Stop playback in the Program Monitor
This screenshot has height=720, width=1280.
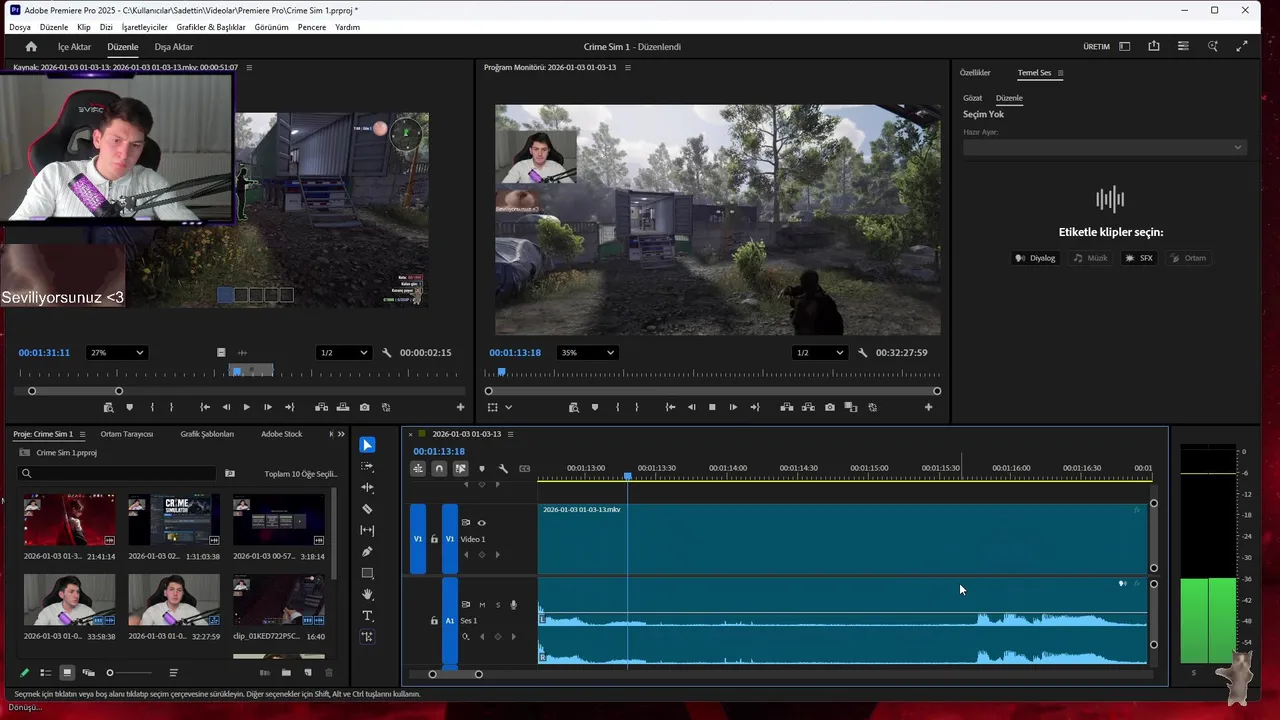point(712,407)
